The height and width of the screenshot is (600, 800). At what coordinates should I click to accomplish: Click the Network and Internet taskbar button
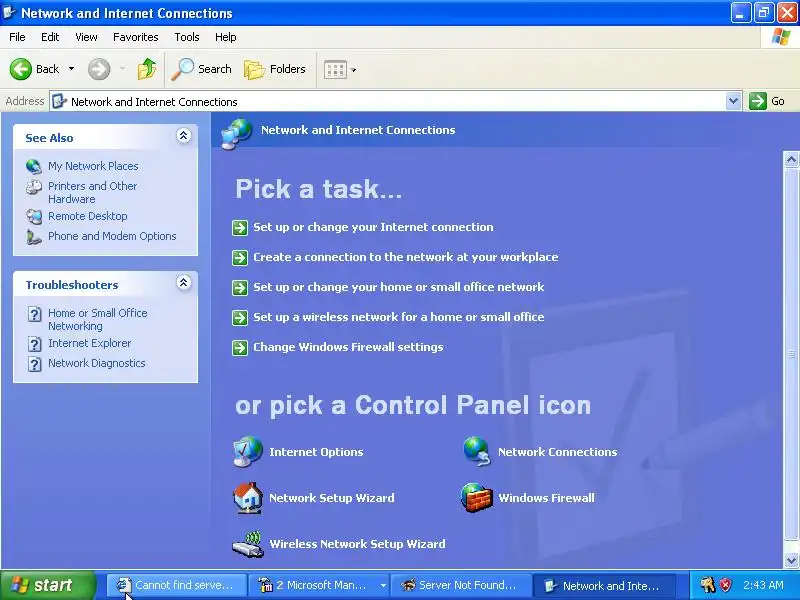point(604,585)
